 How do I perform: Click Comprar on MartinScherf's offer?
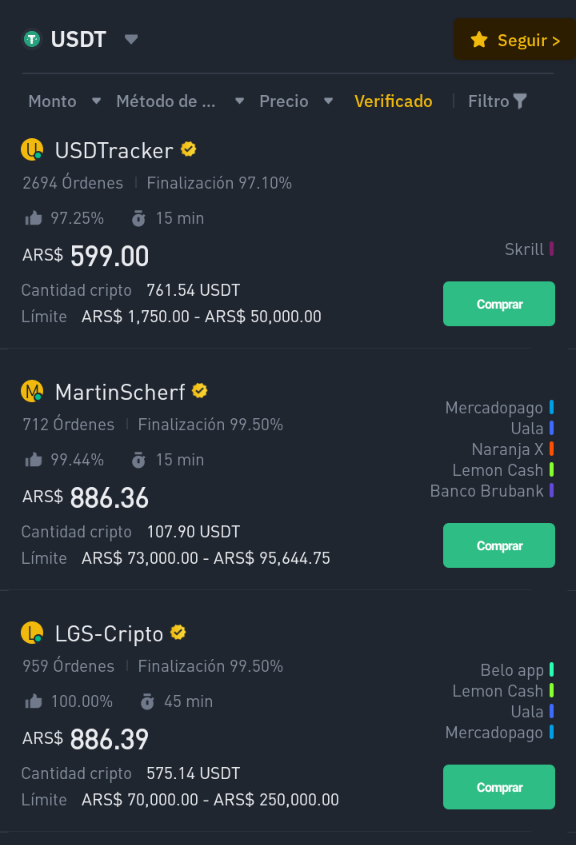point(498,545)
